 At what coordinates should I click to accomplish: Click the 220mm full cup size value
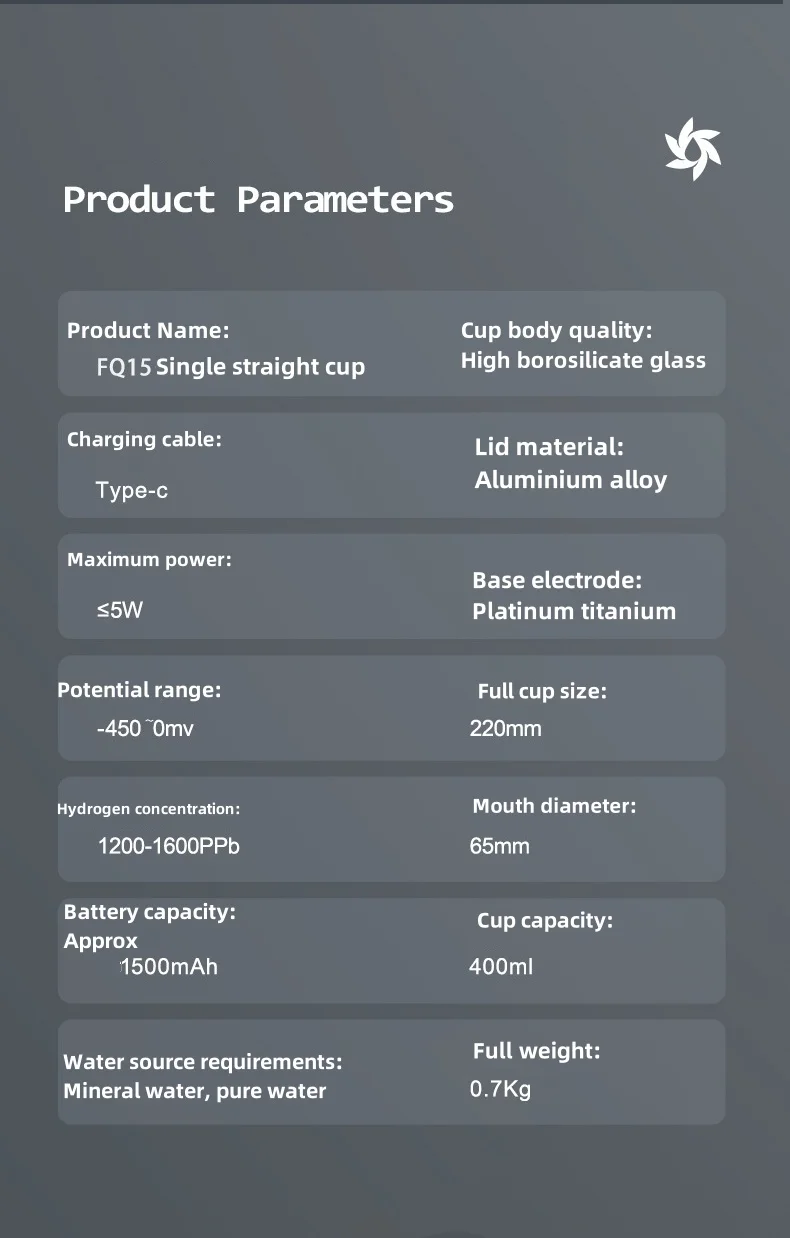click(x=505, y=729)
